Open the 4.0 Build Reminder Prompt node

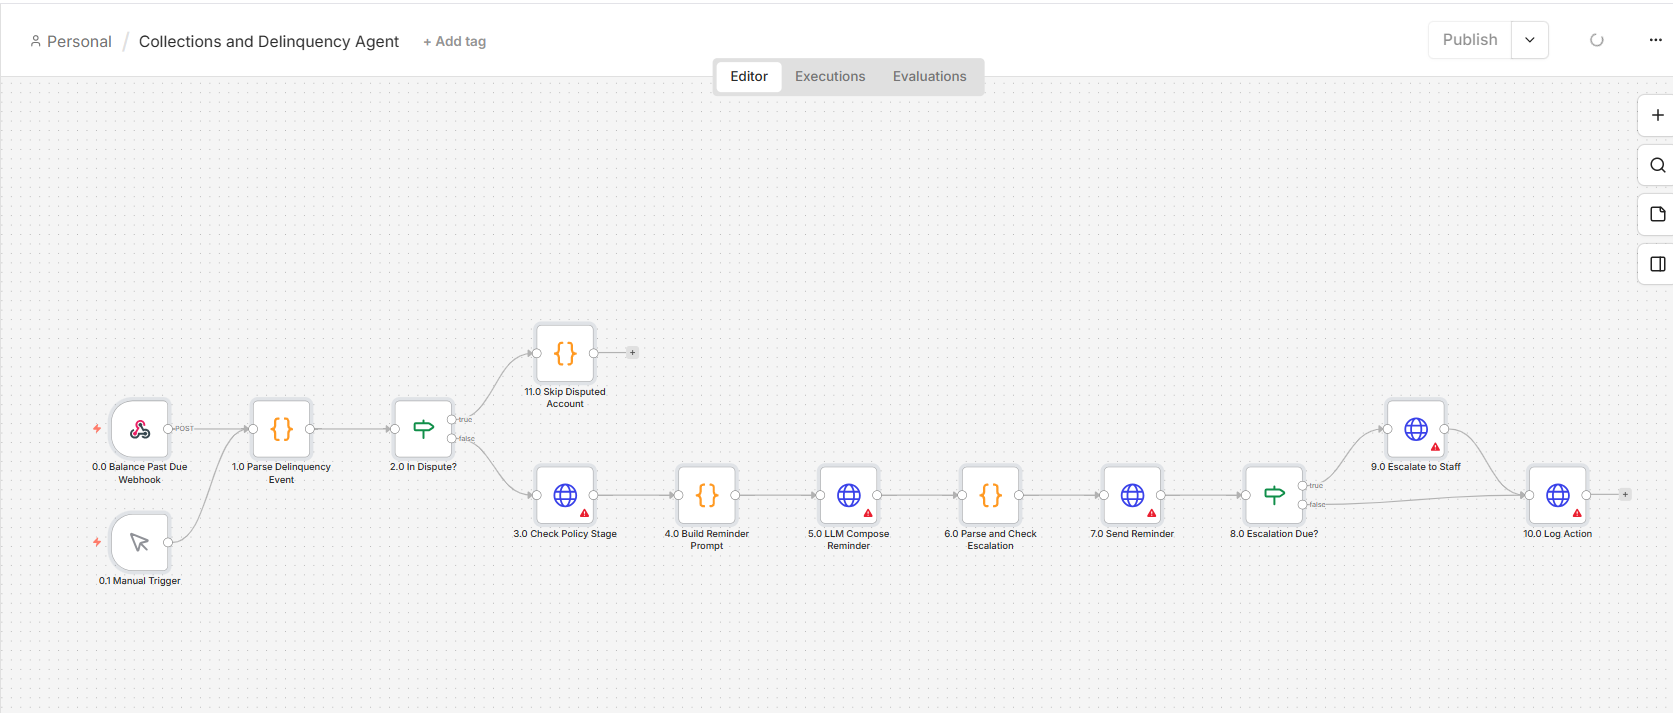[x=707, y=495]
